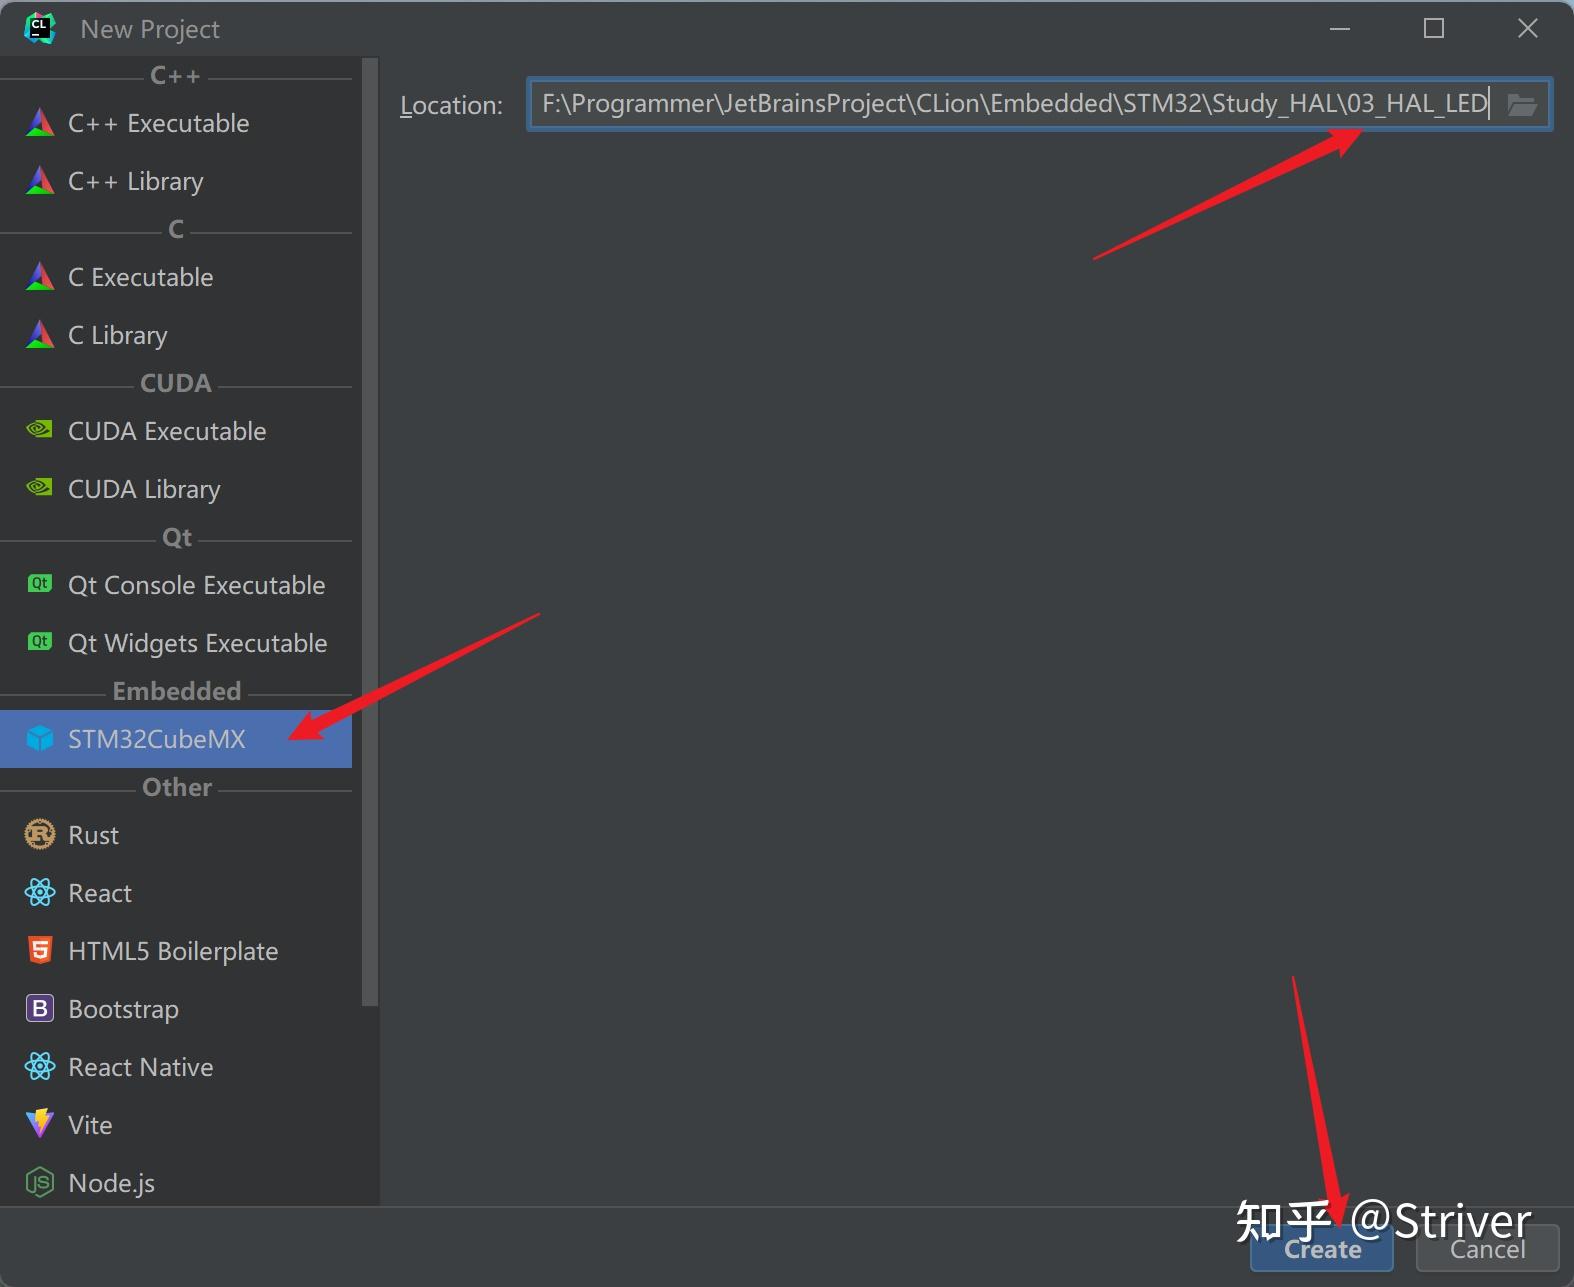Pick Qt Console Executable project type
The height and width of the screenshot is (1287, 1574).
click(176, 585)
